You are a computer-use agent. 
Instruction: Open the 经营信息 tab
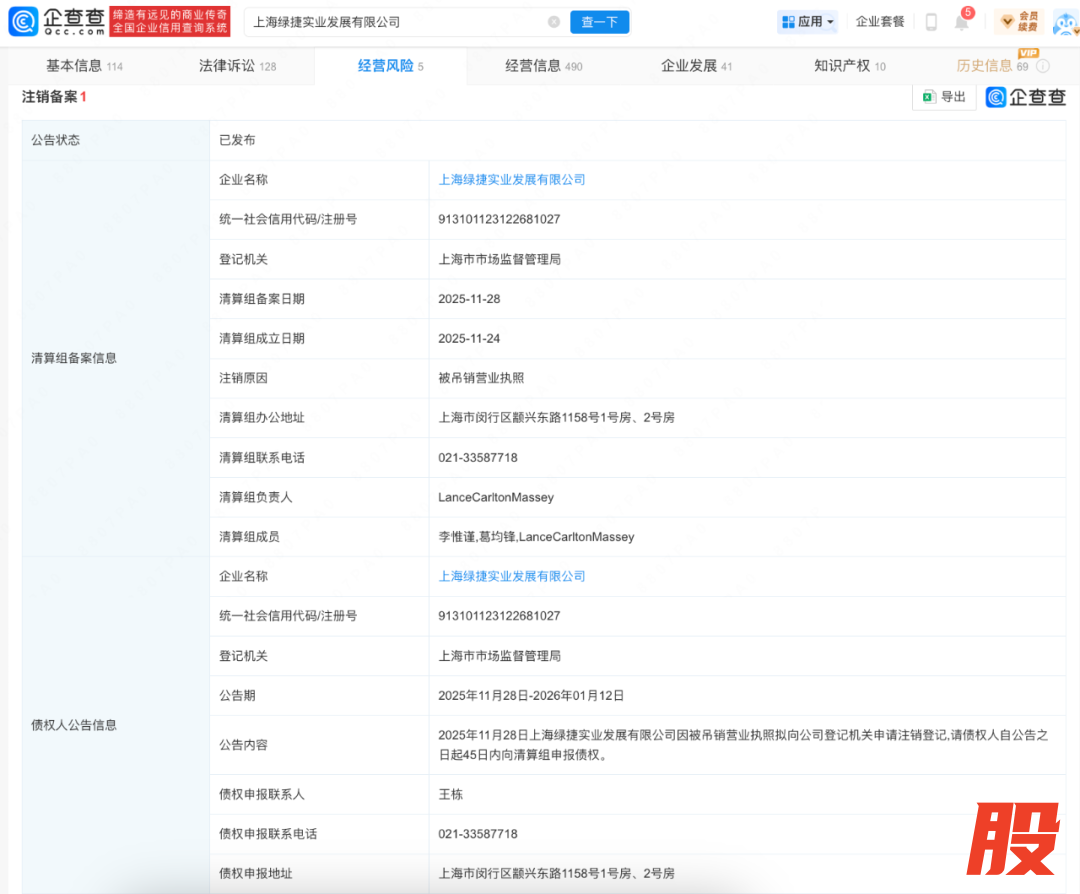(x=543, y=66)
